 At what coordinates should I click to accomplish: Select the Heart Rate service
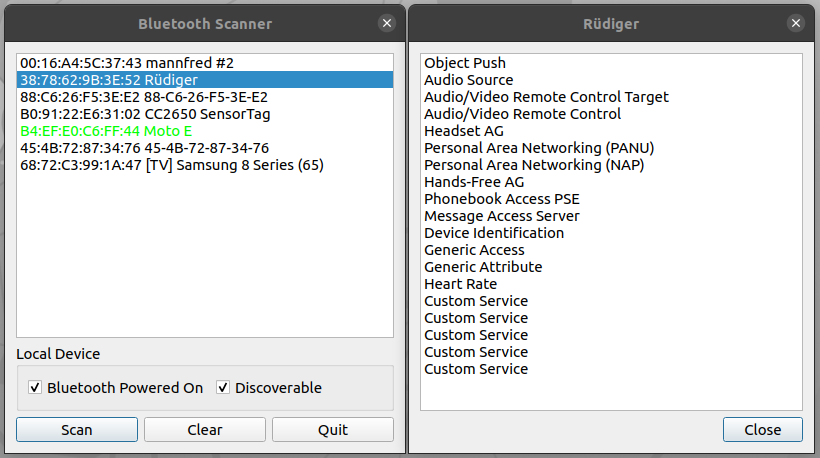460,284
